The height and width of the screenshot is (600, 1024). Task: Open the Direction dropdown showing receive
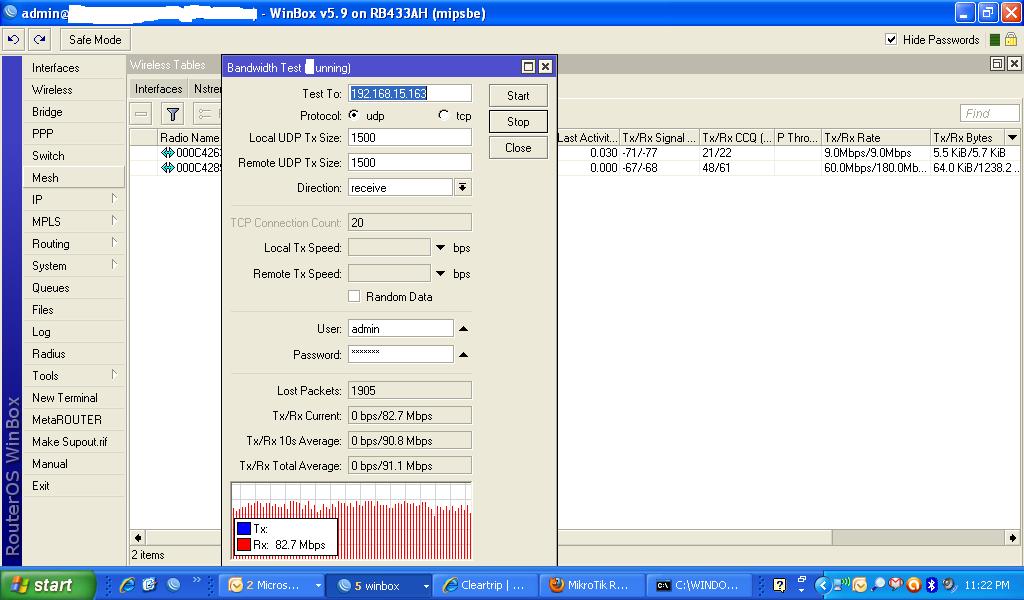click(462, 187)
